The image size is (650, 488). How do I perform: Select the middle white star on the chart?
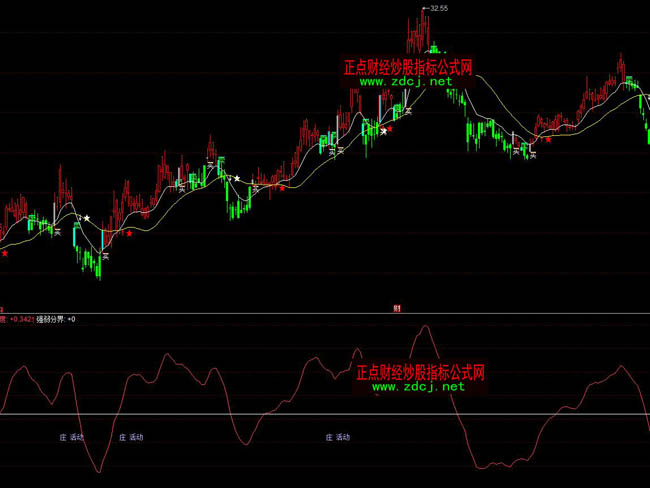click(x=237, y=179)
